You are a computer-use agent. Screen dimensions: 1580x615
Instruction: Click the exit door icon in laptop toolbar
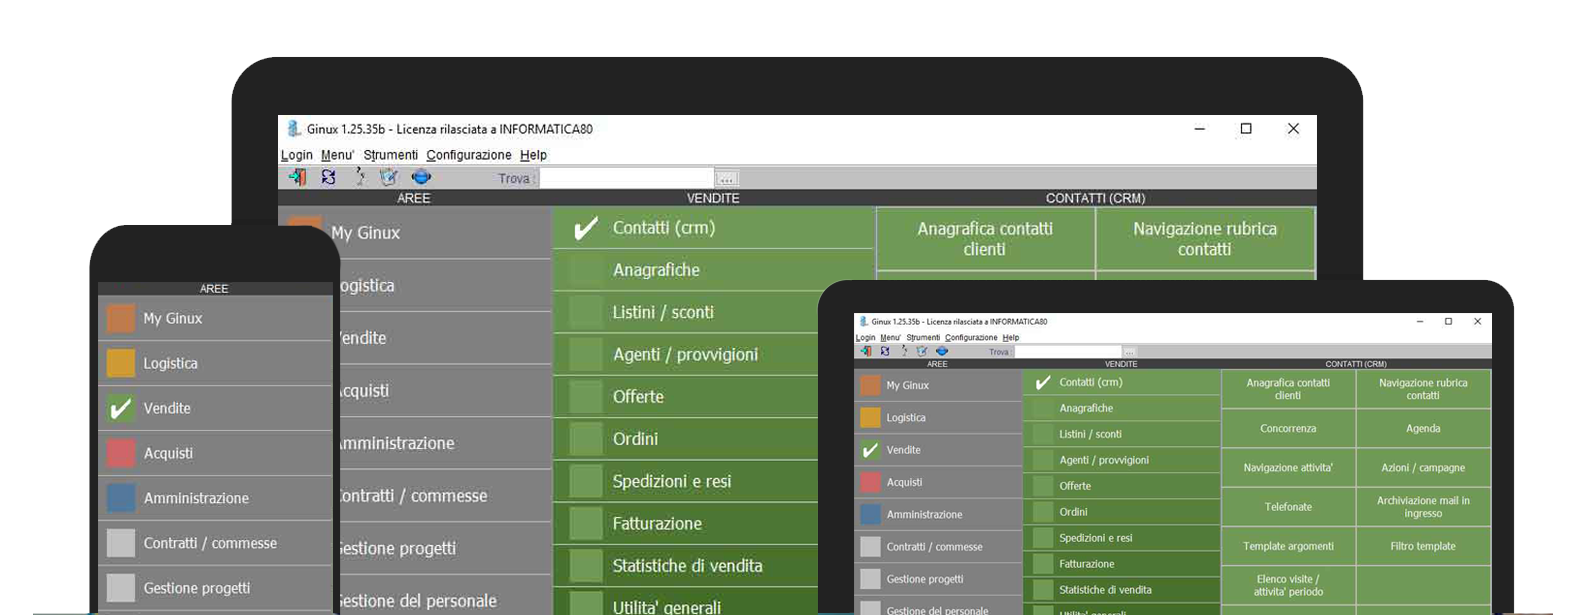[x=298, y=177]
